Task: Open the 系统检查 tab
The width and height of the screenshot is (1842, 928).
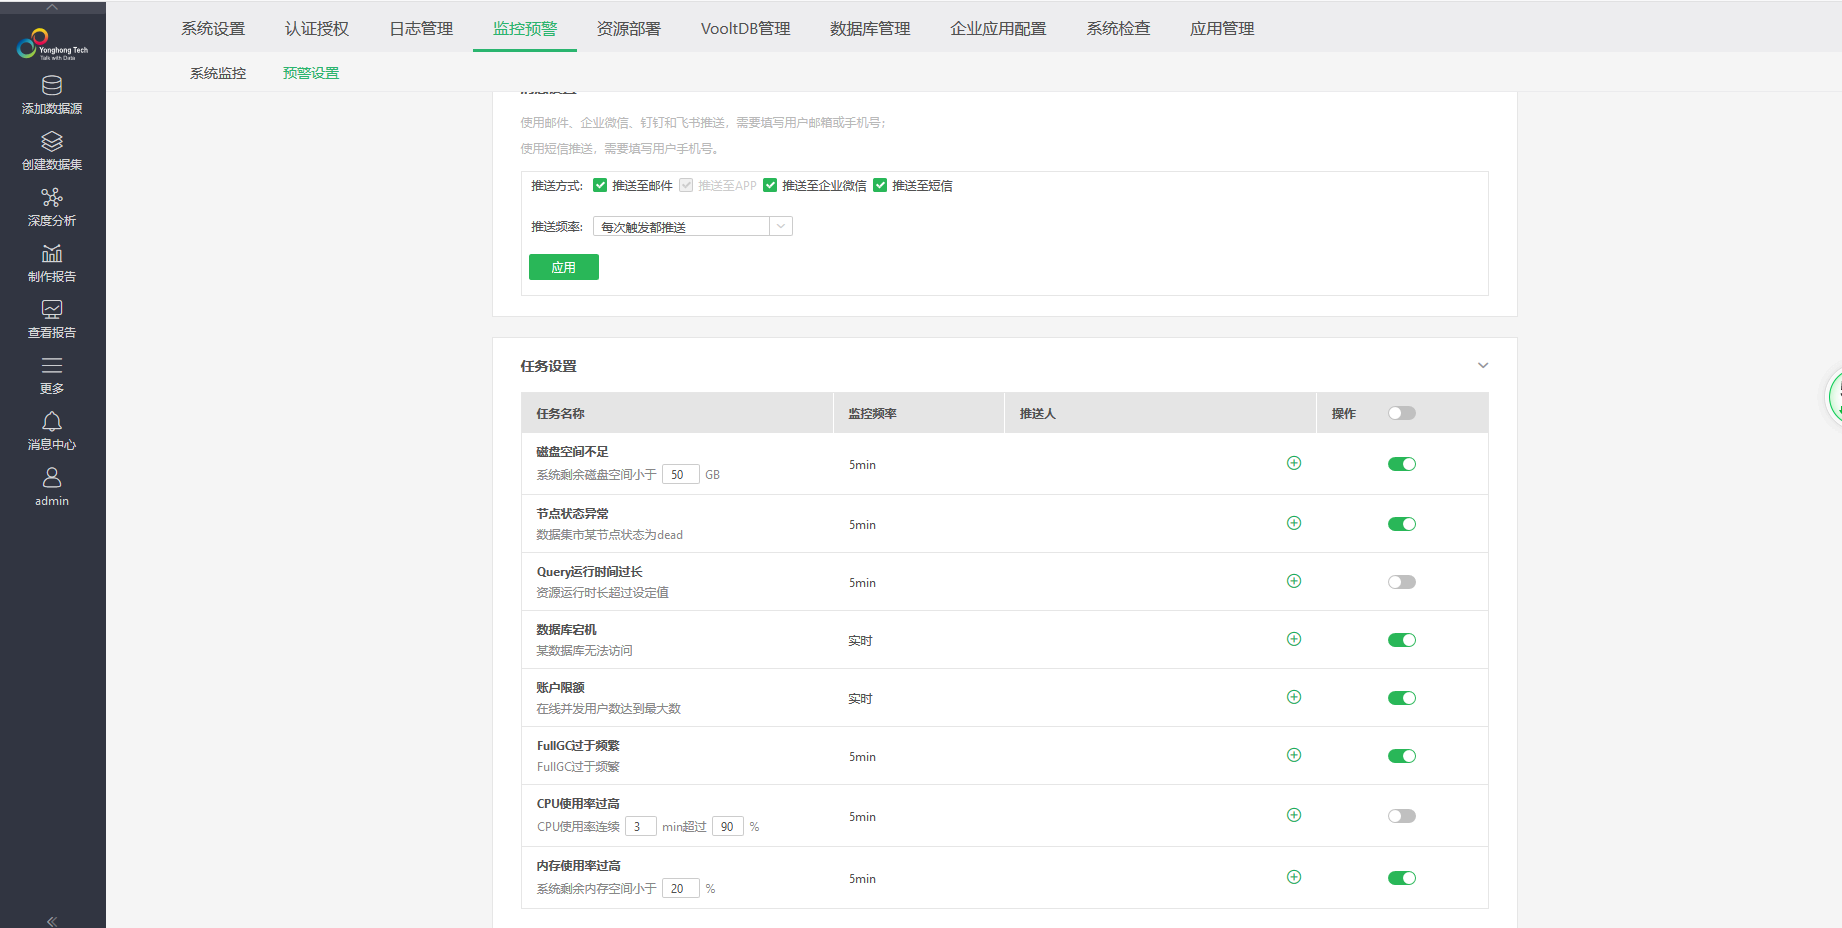Action: (x=1119, y=28)
